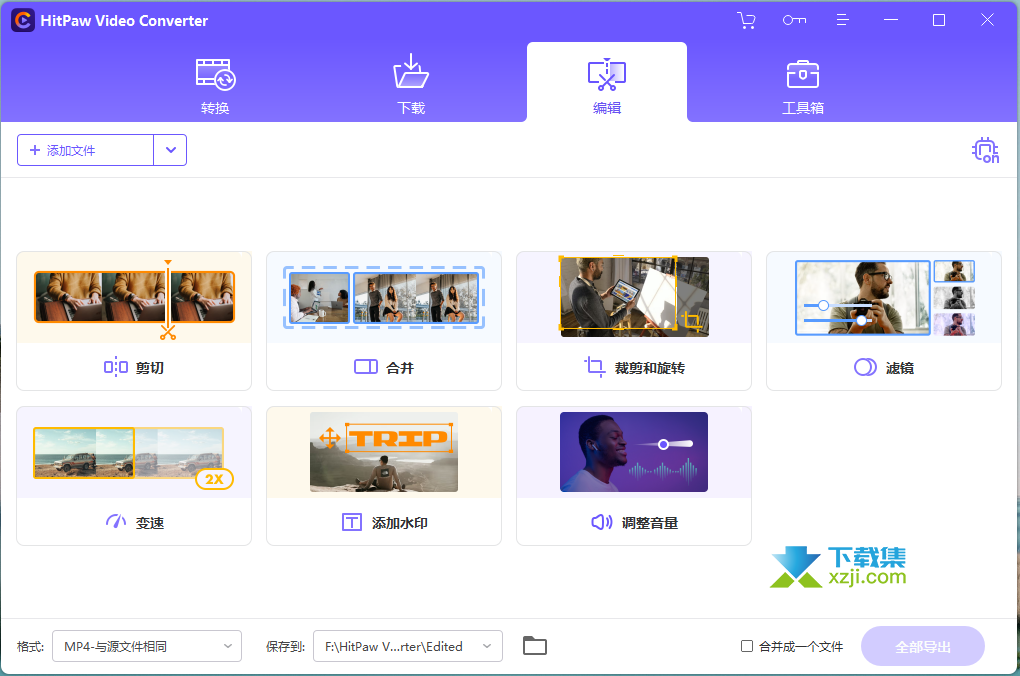1020x676 pixels.
Task: Open the output folder icon
Action: click(x=535, y=645)
